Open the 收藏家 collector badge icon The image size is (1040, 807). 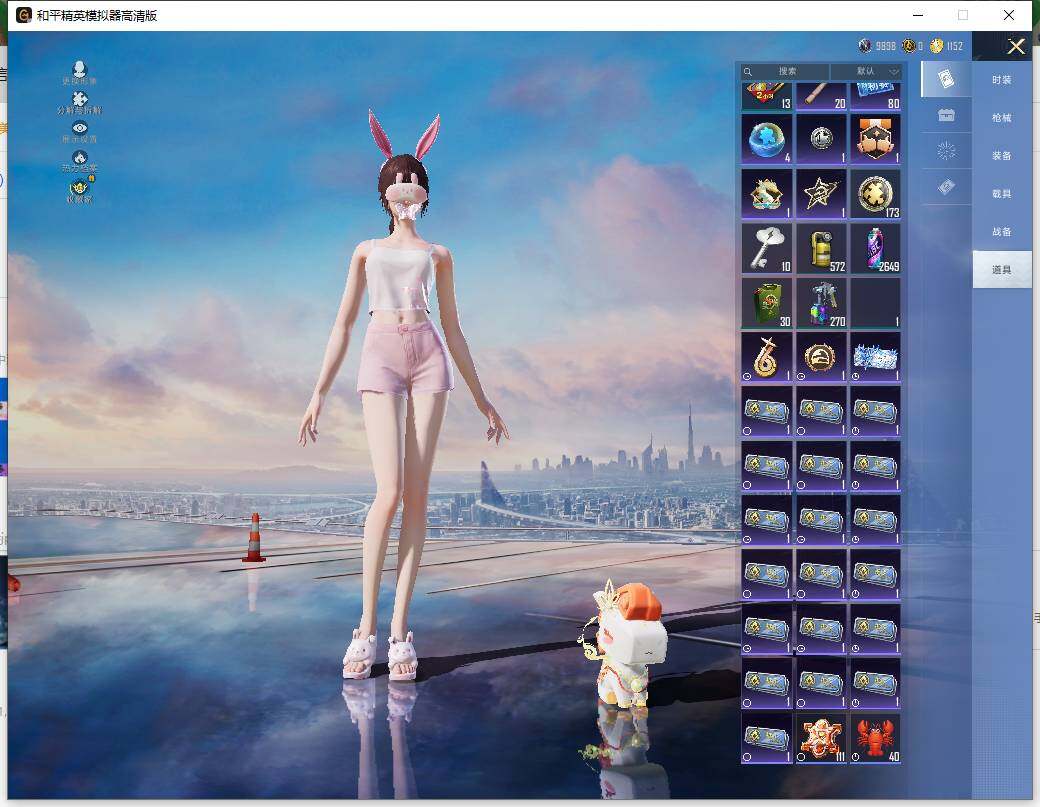coord(79,189)
